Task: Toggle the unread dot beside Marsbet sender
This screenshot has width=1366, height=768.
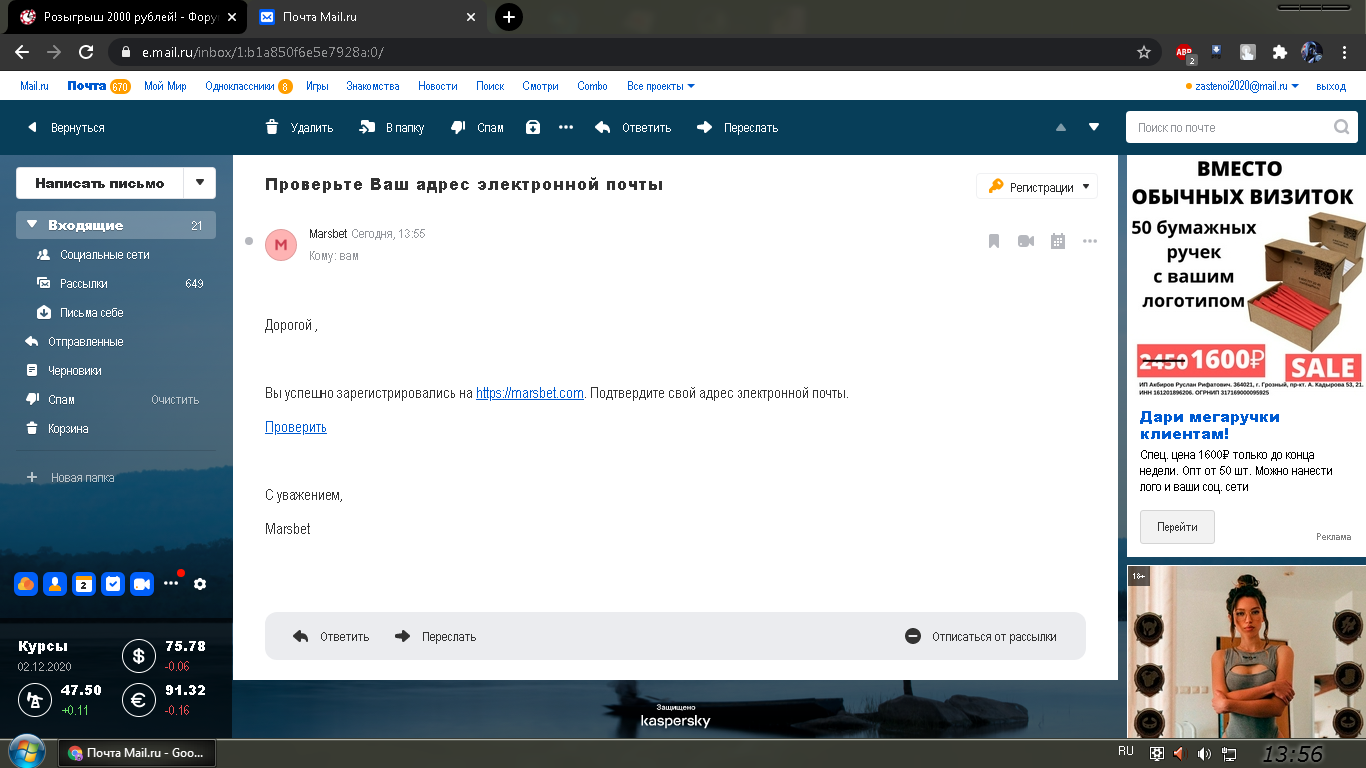Action: [x=249, y=241]
